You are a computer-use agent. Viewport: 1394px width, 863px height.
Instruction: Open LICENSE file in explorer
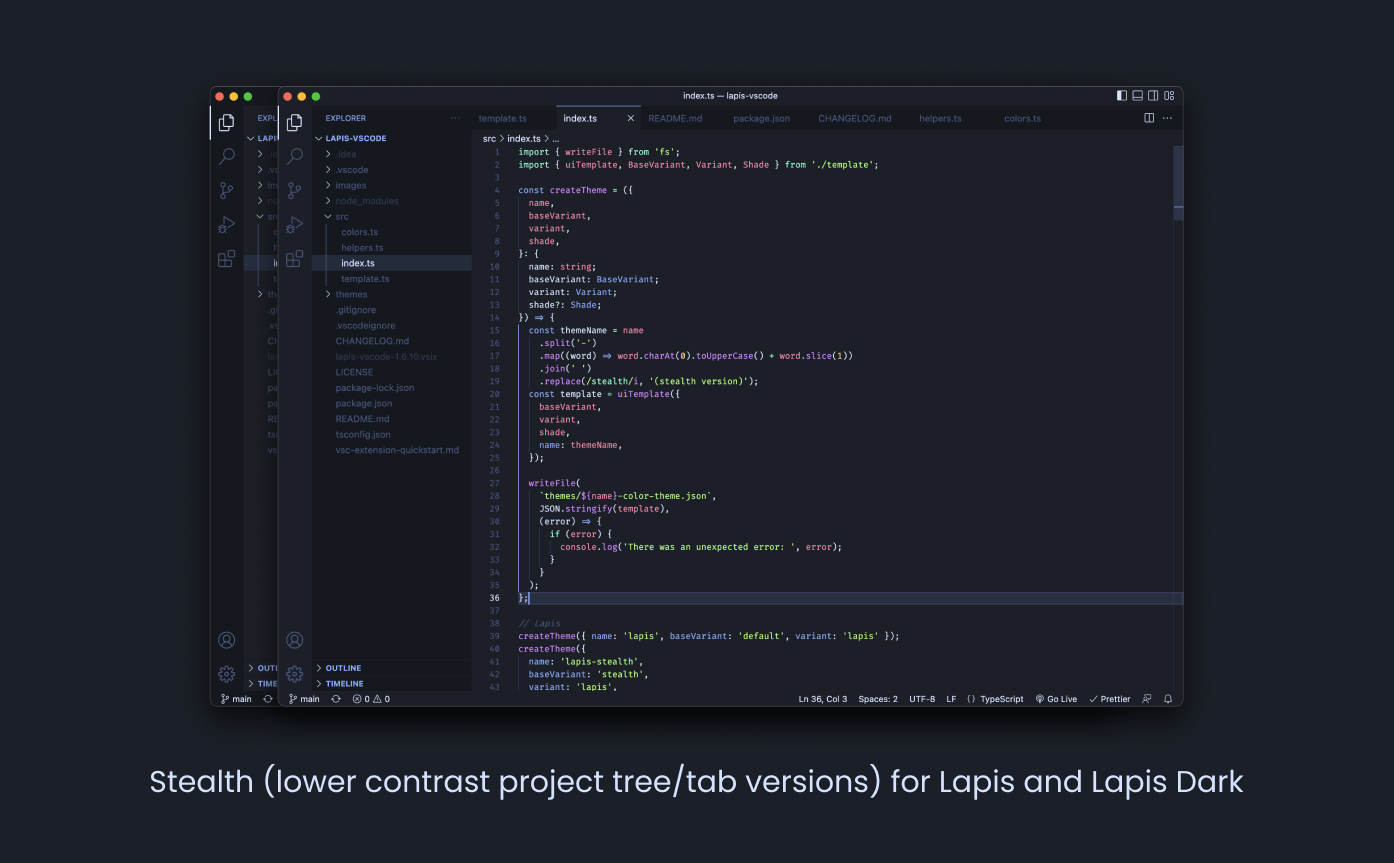coord(392,372)
